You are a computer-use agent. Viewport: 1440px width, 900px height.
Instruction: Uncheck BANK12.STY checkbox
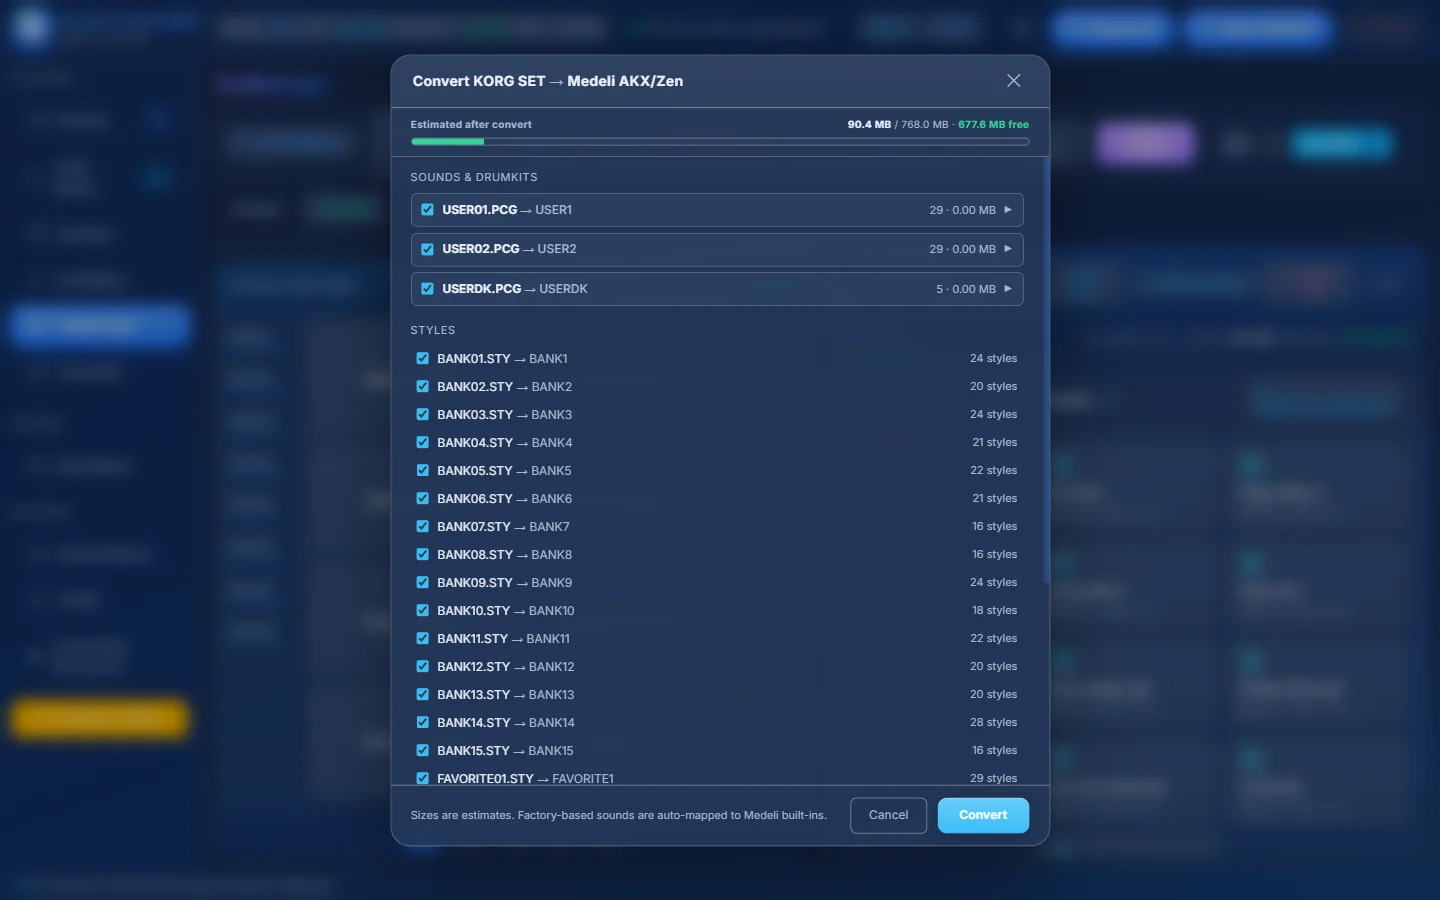(x=422, y=666)
